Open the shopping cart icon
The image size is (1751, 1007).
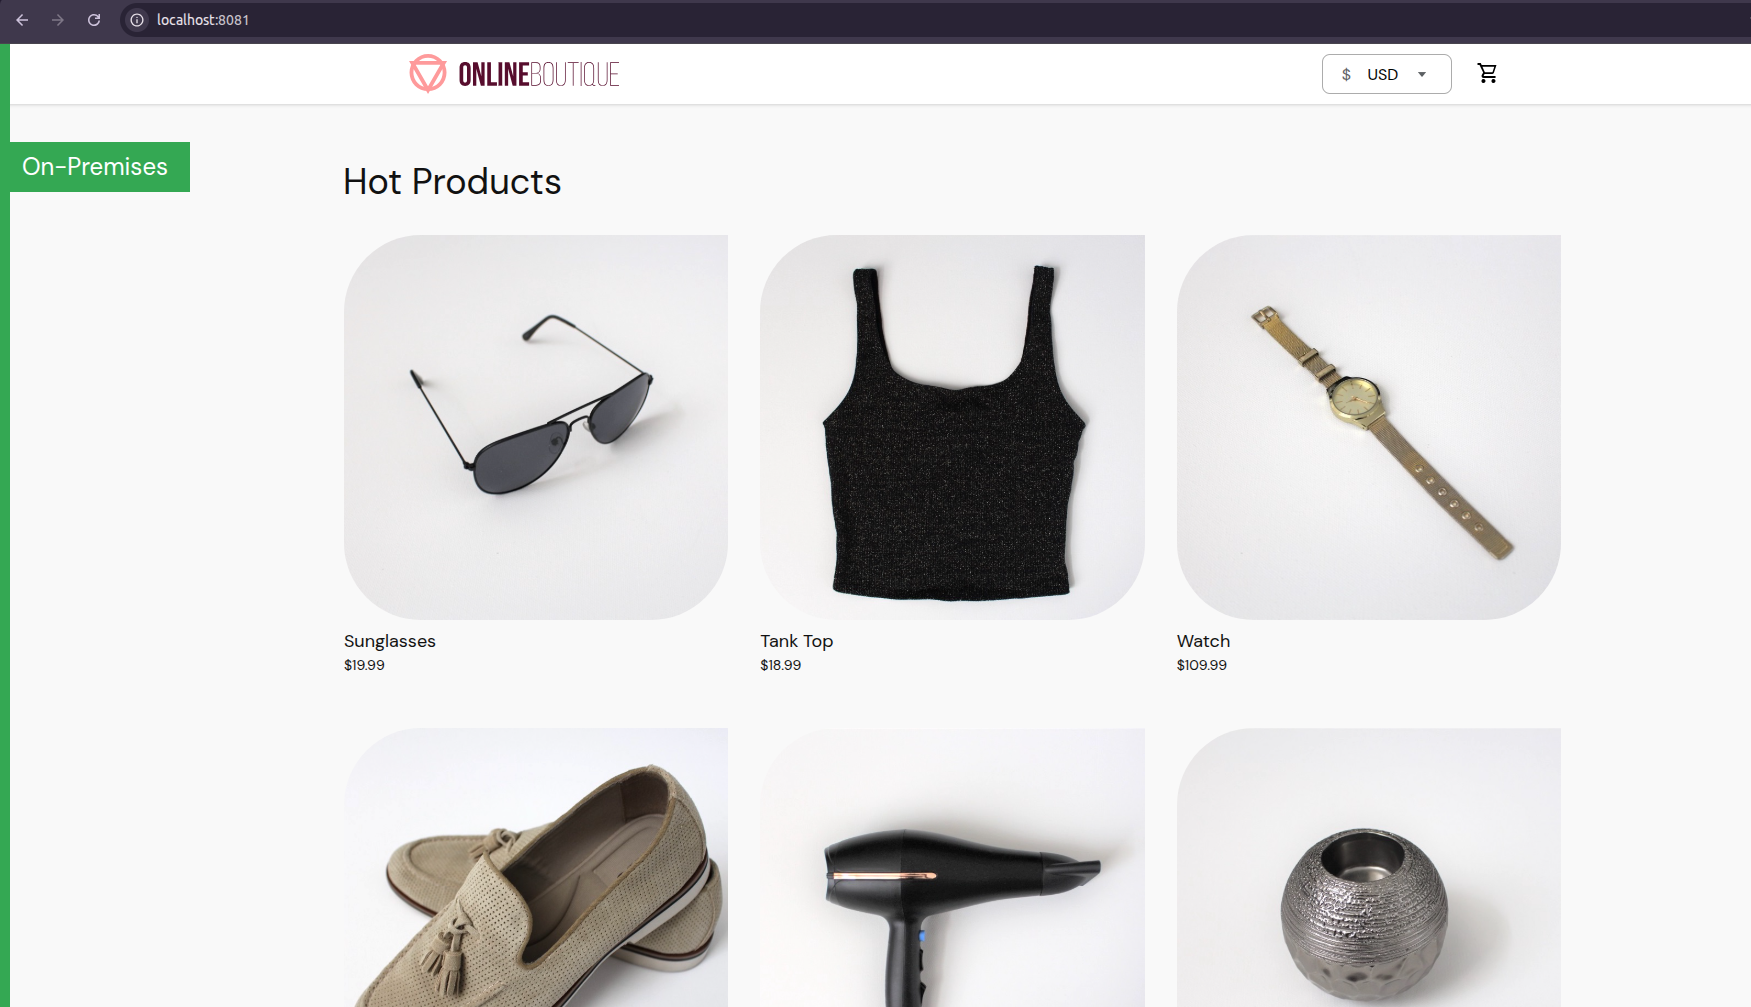pos(1487,73)
